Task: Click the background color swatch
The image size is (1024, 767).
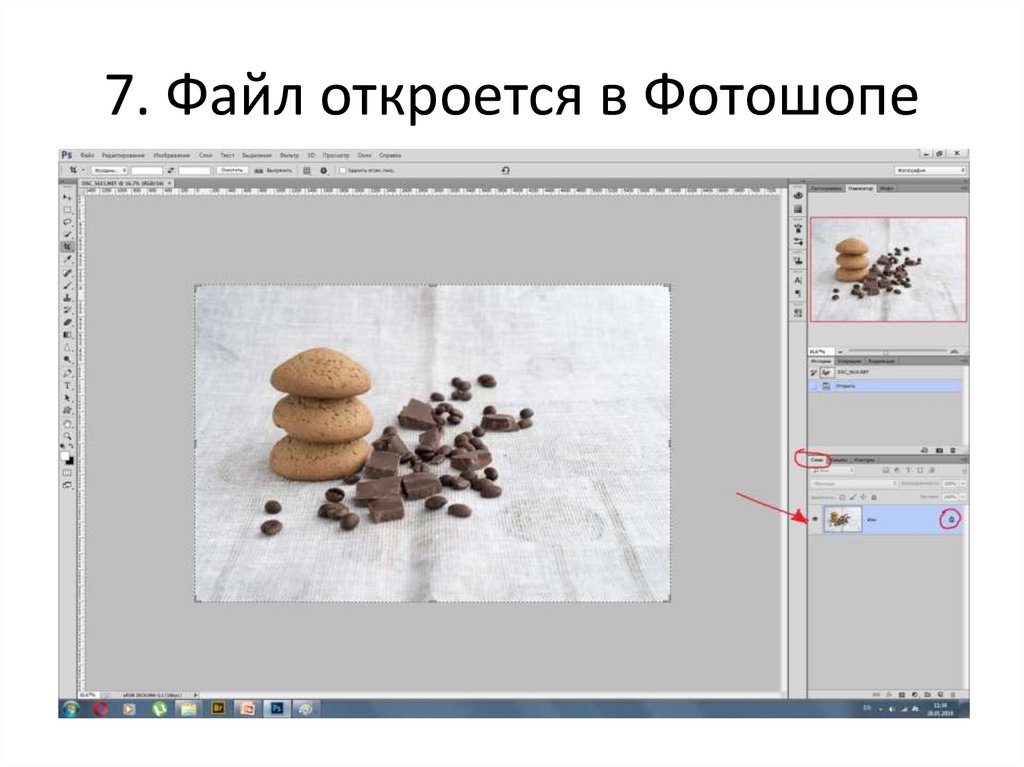Action: click(x=70, y=461)
